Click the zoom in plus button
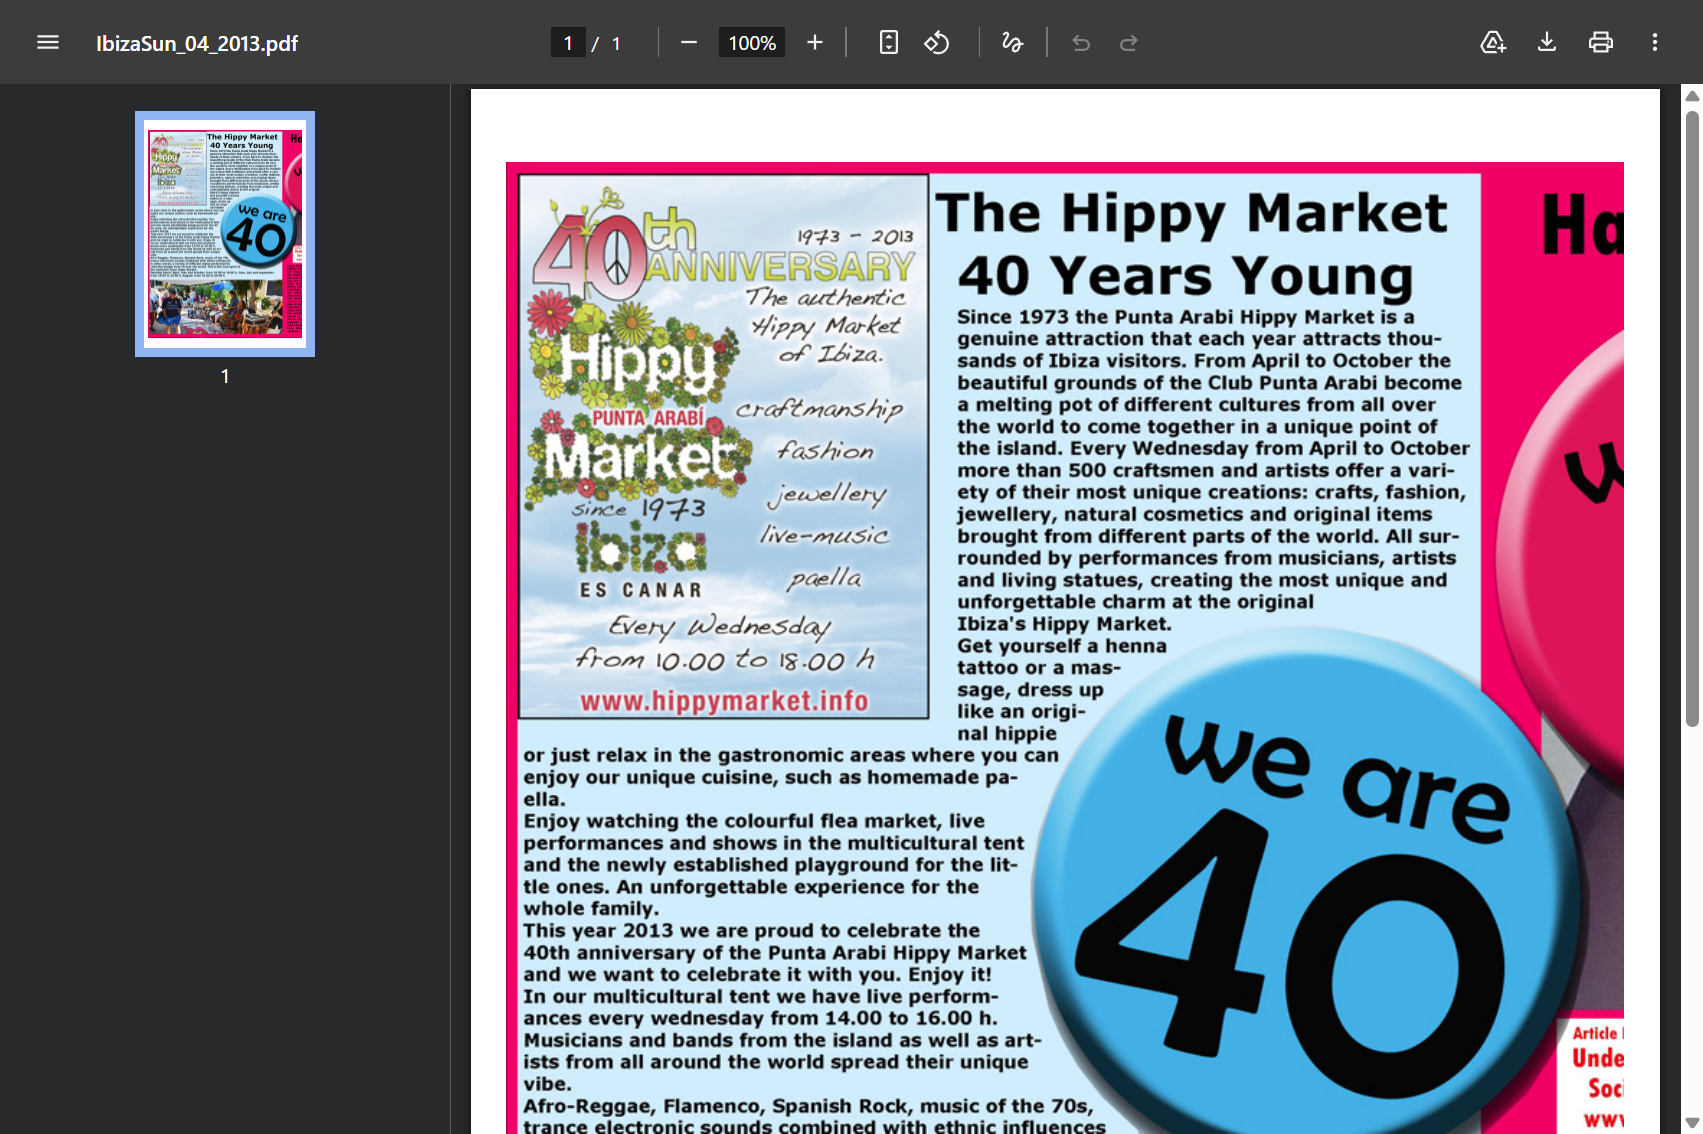The image size is (1703, 1134). (x=815, y=42)
